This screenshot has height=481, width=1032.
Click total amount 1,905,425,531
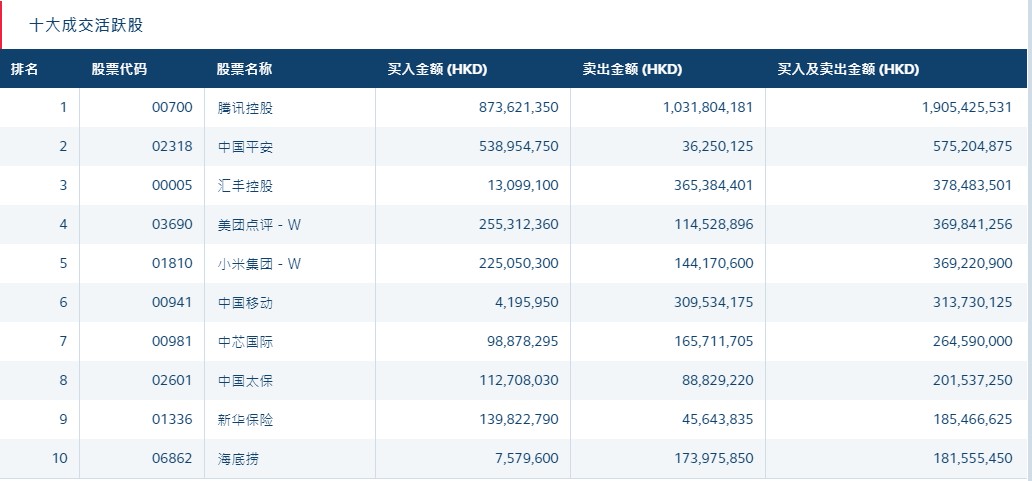[967, 107]
